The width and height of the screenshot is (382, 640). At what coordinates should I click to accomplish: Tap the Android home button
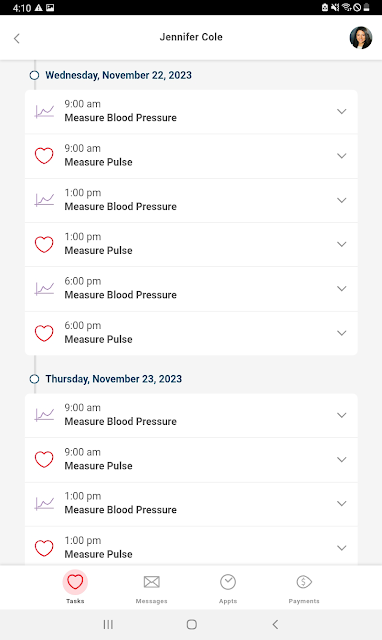pyautogui.click(x=191, y=624)
